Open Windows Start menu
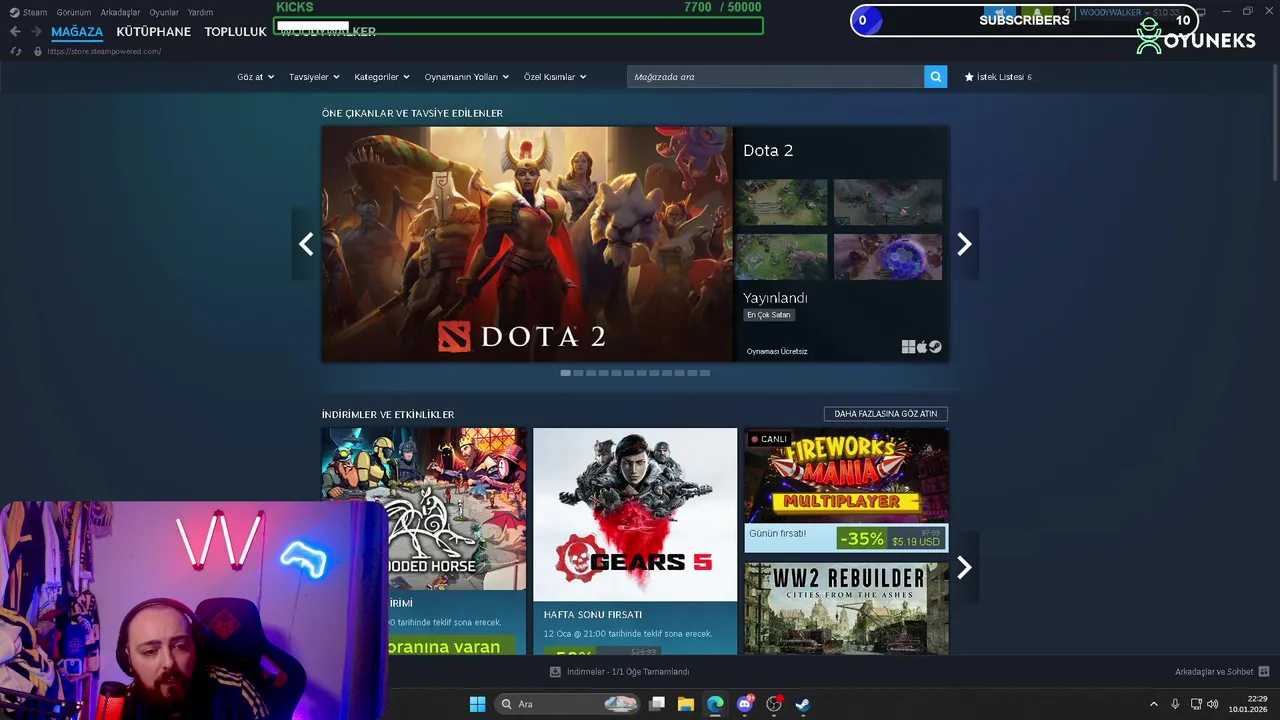Viewport: 1280px width, 720px height. [x=477, y=704]
